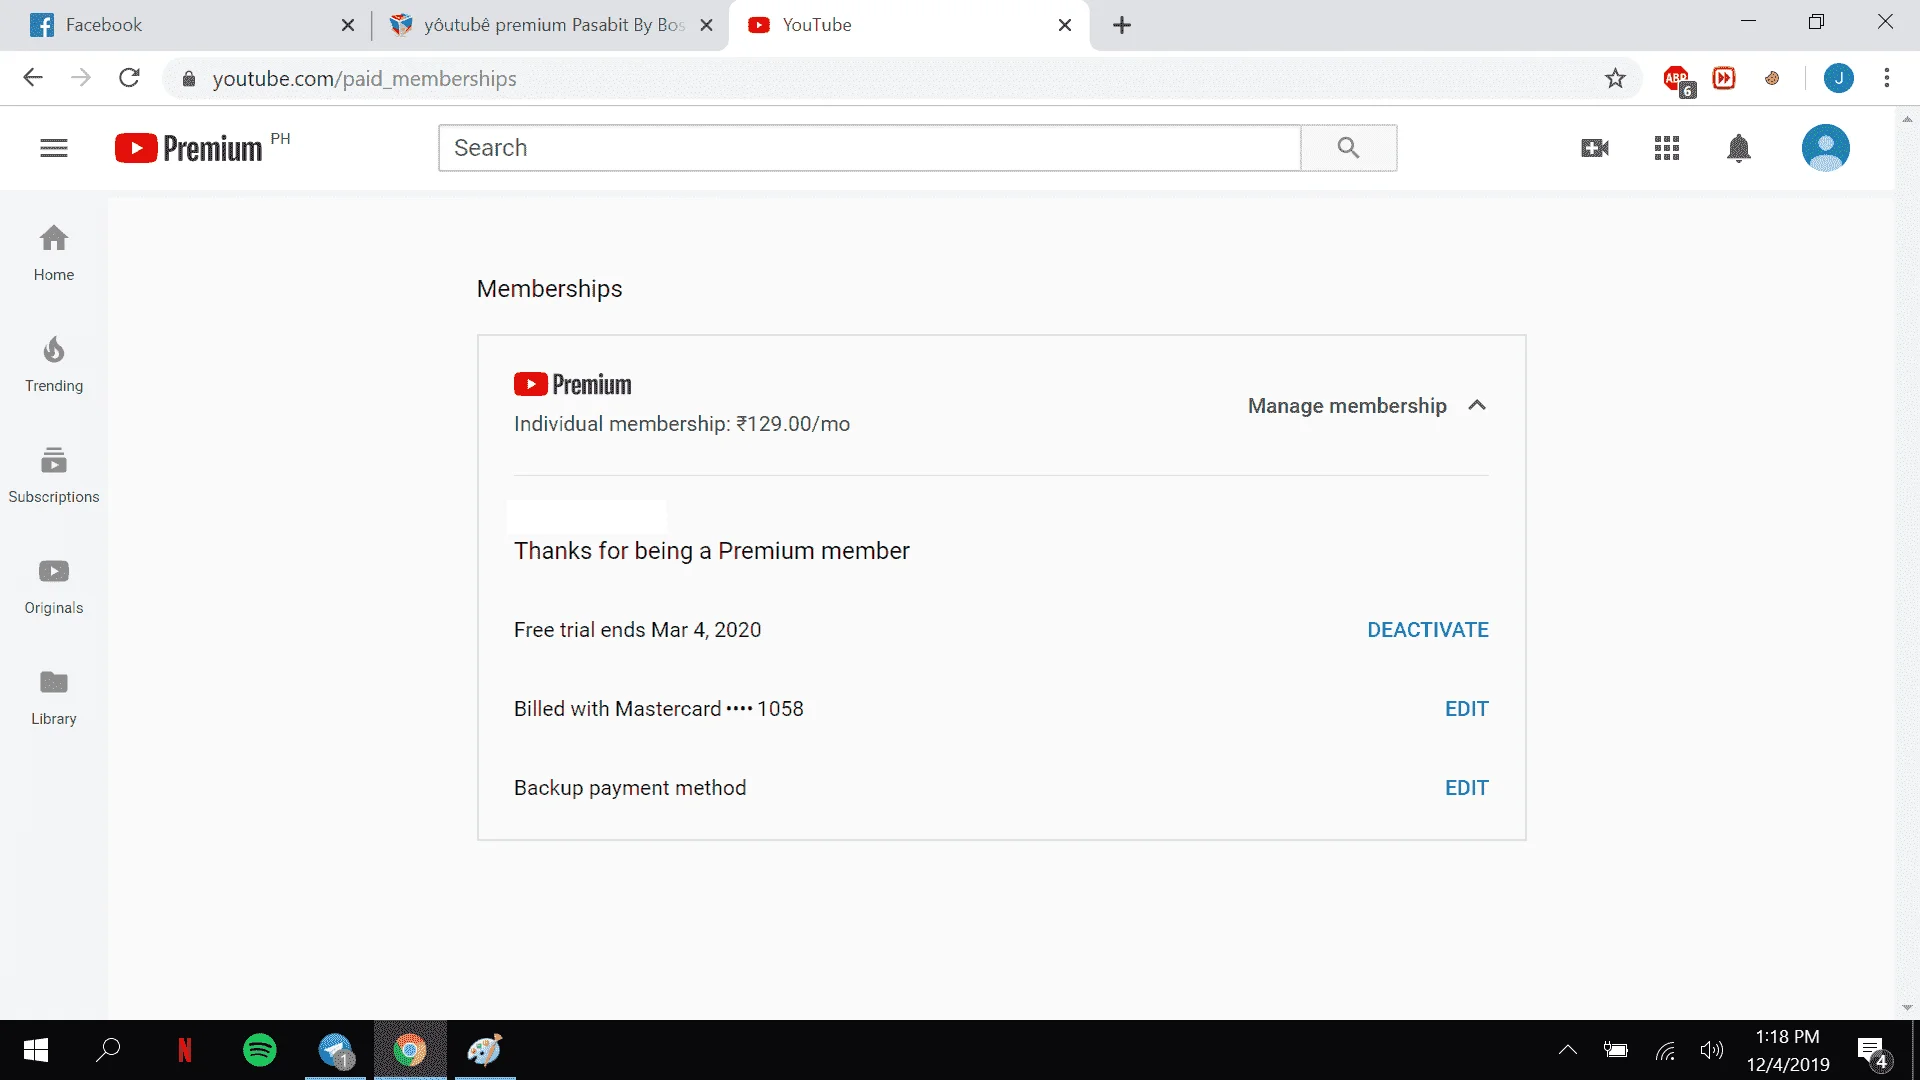Click the Manage membership label
Viewport: 1920px width, 1080px height.
coord(1347,406)
